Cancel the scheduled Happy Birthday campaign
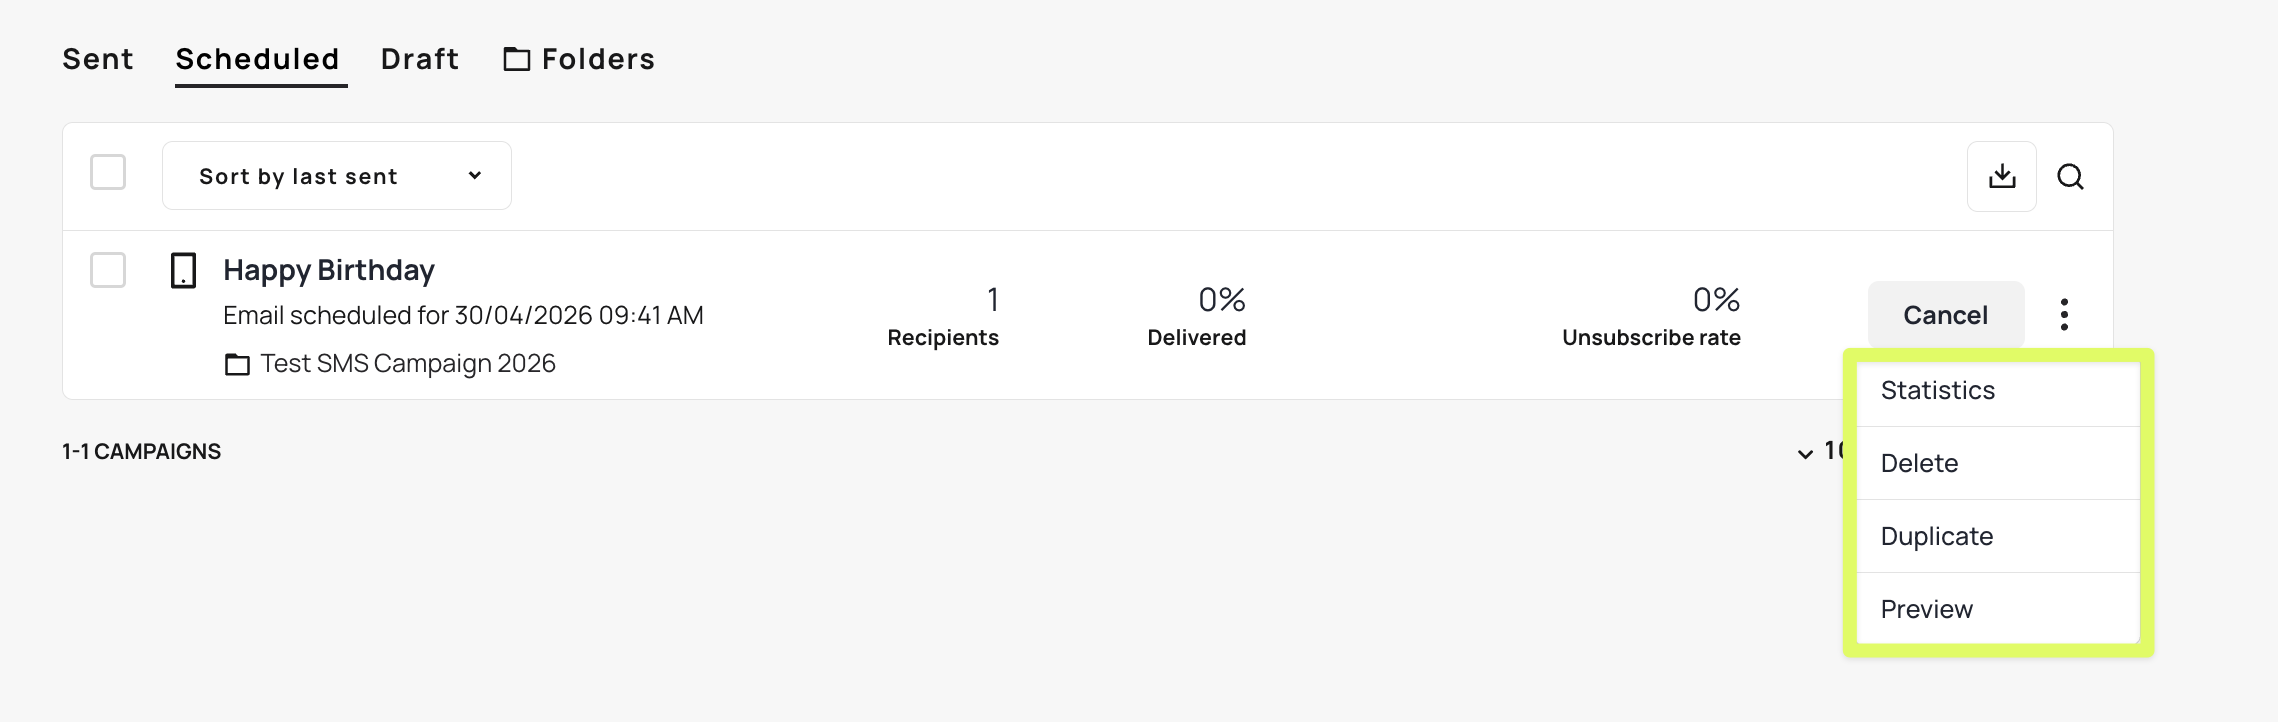The height and width of the screenshot is (722, 2278). 1945,315
